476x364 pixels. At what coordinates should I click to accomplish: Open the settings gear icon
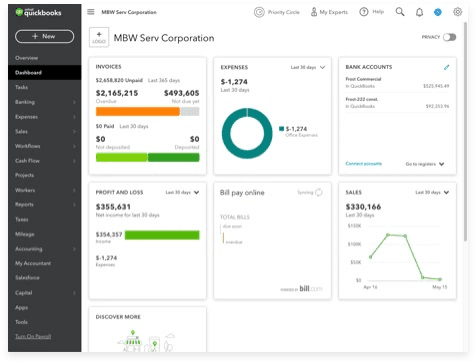(457, 12)
